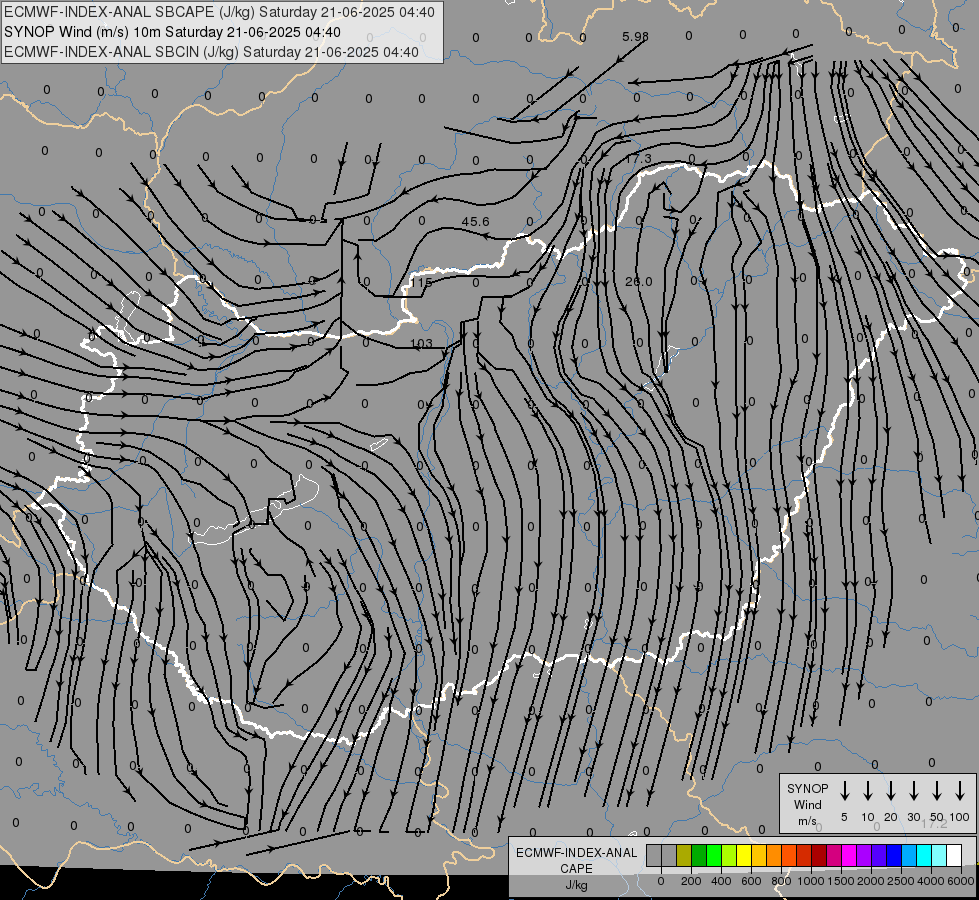Click the 45.6 value on the map
The image size is (979, 900).
[475, 222]
